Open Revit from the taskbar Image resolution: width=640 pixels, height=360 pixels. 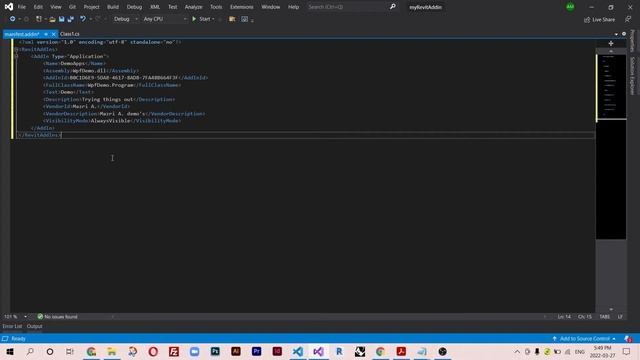pyautogui.click(x=339, y=351)
